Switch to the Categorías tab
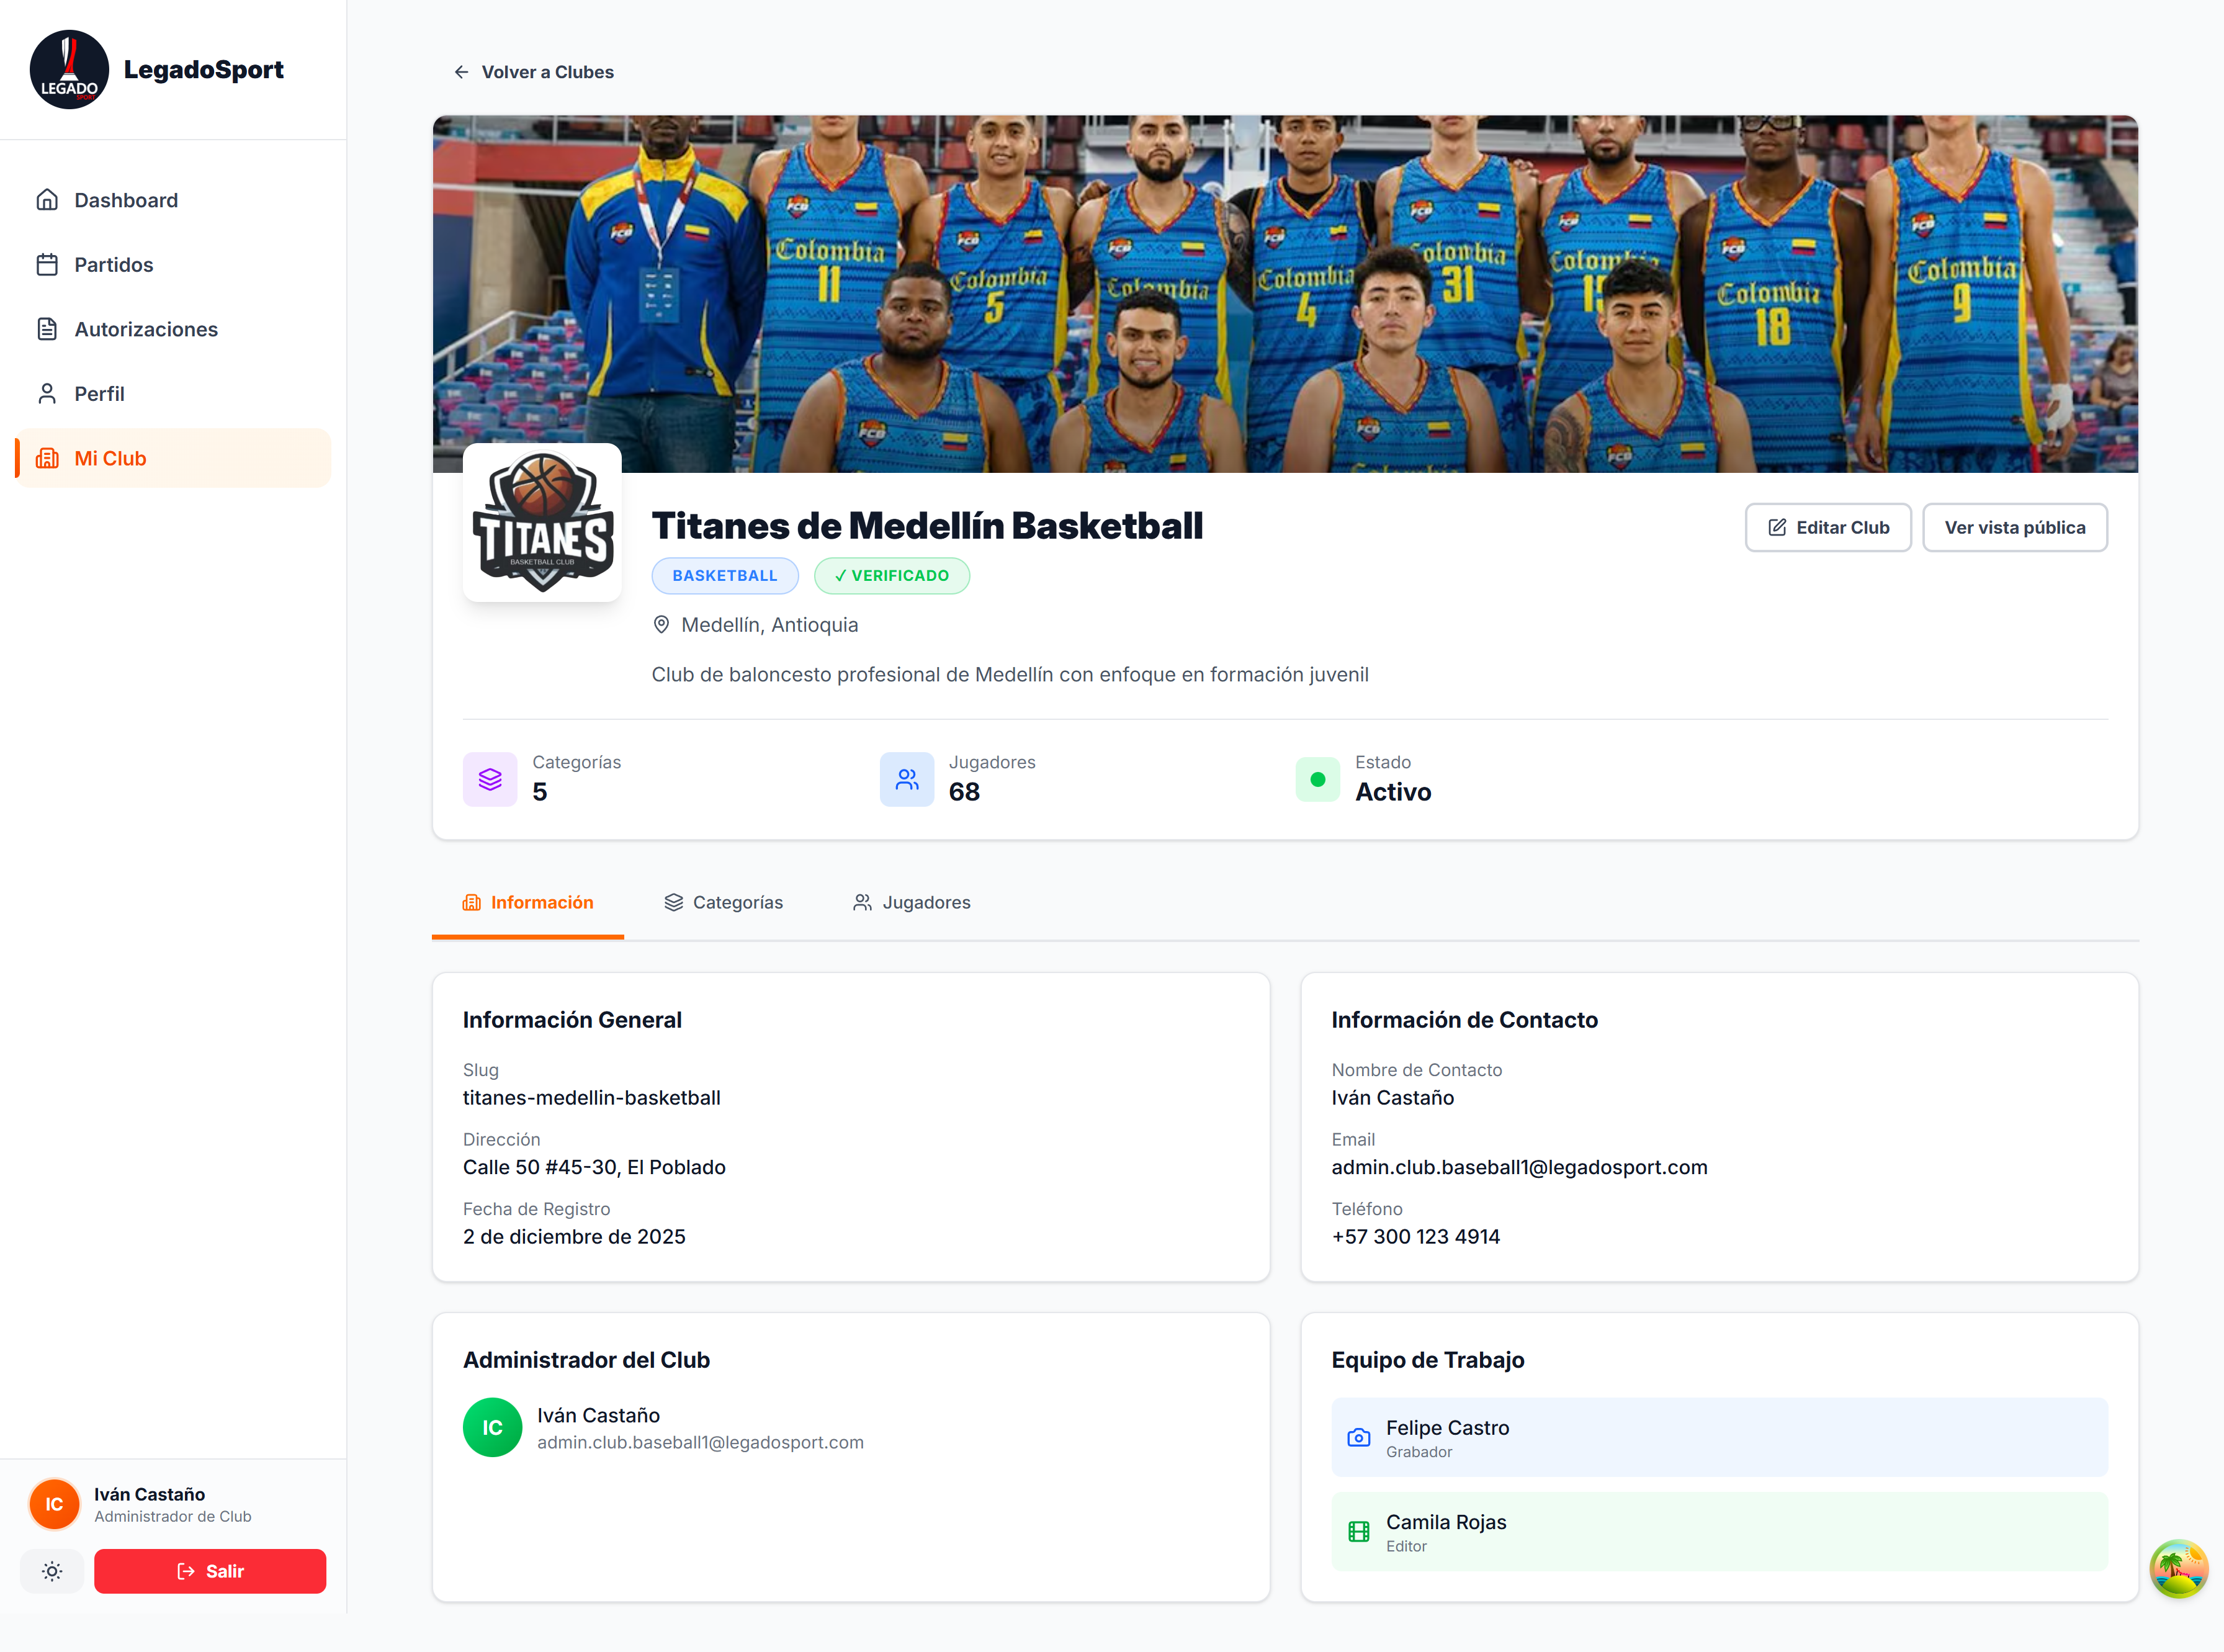This screenshot has width=2224, height=1652. point(724,902)
